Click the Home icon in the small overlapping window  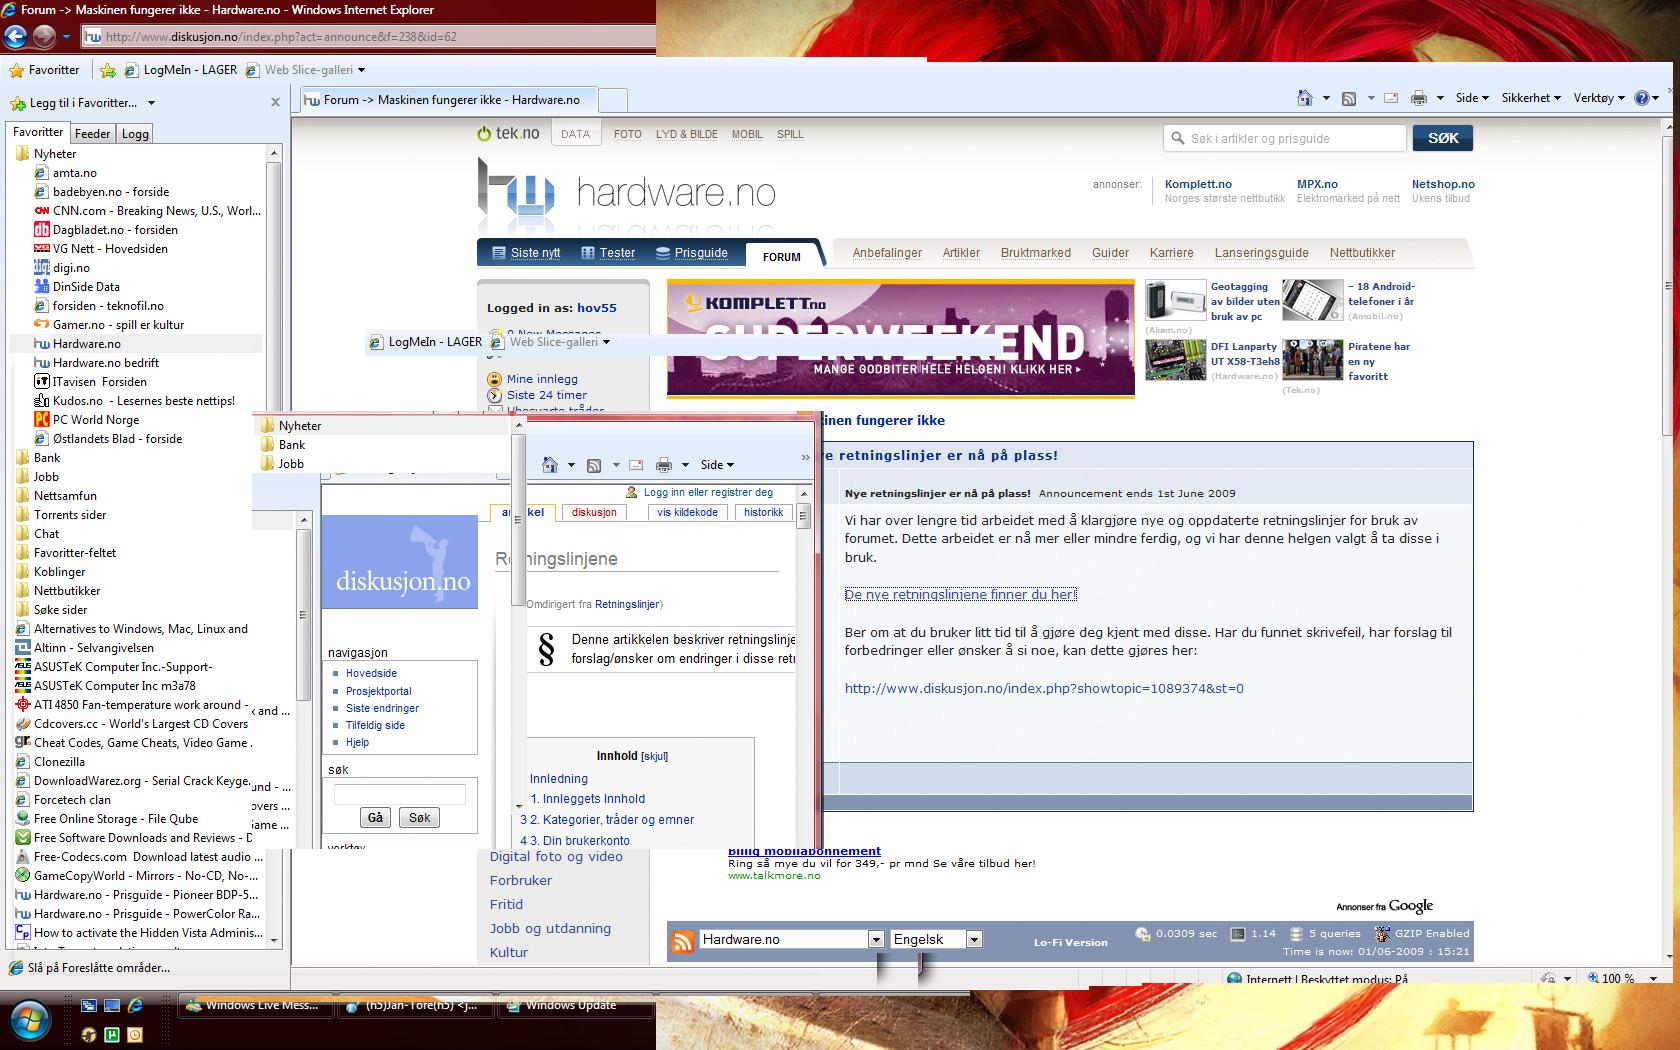pyautogui.click(x=549, y=465)
